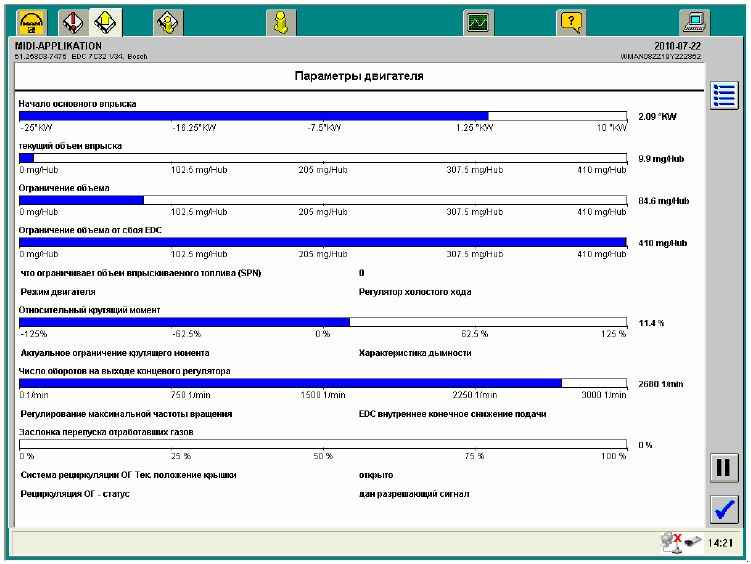This screenshot has width=751, height=564.
Task: Click EDC внутреннее конечное снижение подачи
Action: 453,414
